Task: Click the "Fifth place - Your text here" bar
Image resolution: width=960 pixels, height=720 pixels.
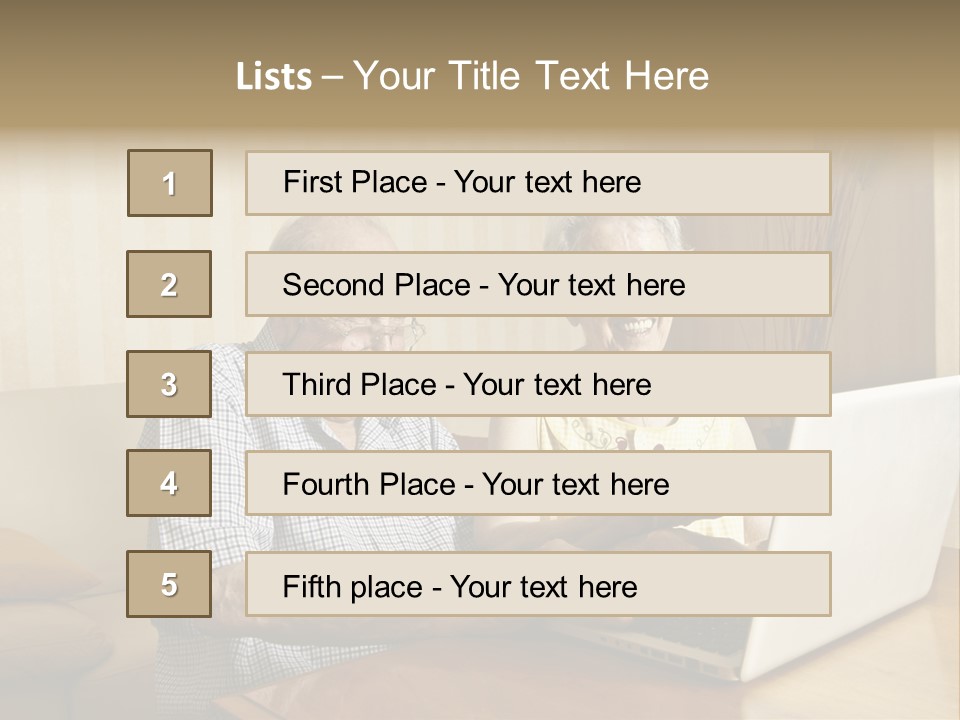Action: pyautogui.click(x=538, y=585)
